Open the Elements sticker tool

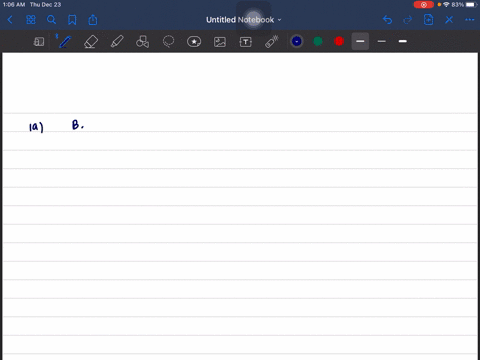[x=194, y=42]
